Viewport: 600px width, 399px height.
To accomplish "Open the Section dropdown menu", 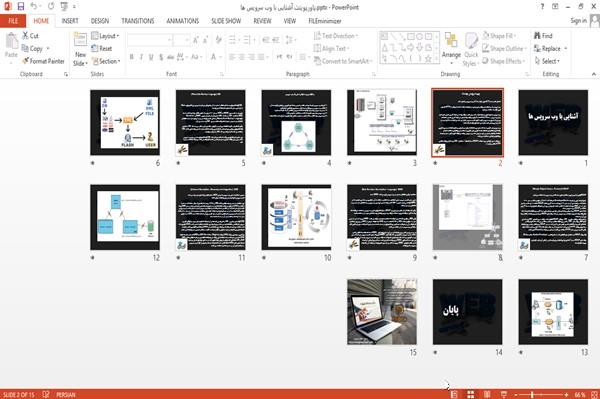I will [x=106, y=61].
